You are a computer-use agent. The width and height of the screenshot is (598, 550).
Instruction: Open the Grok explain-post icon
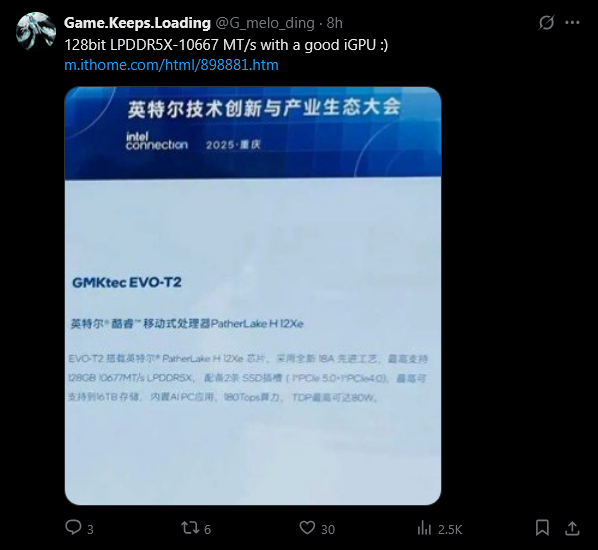tap(546, 23)
